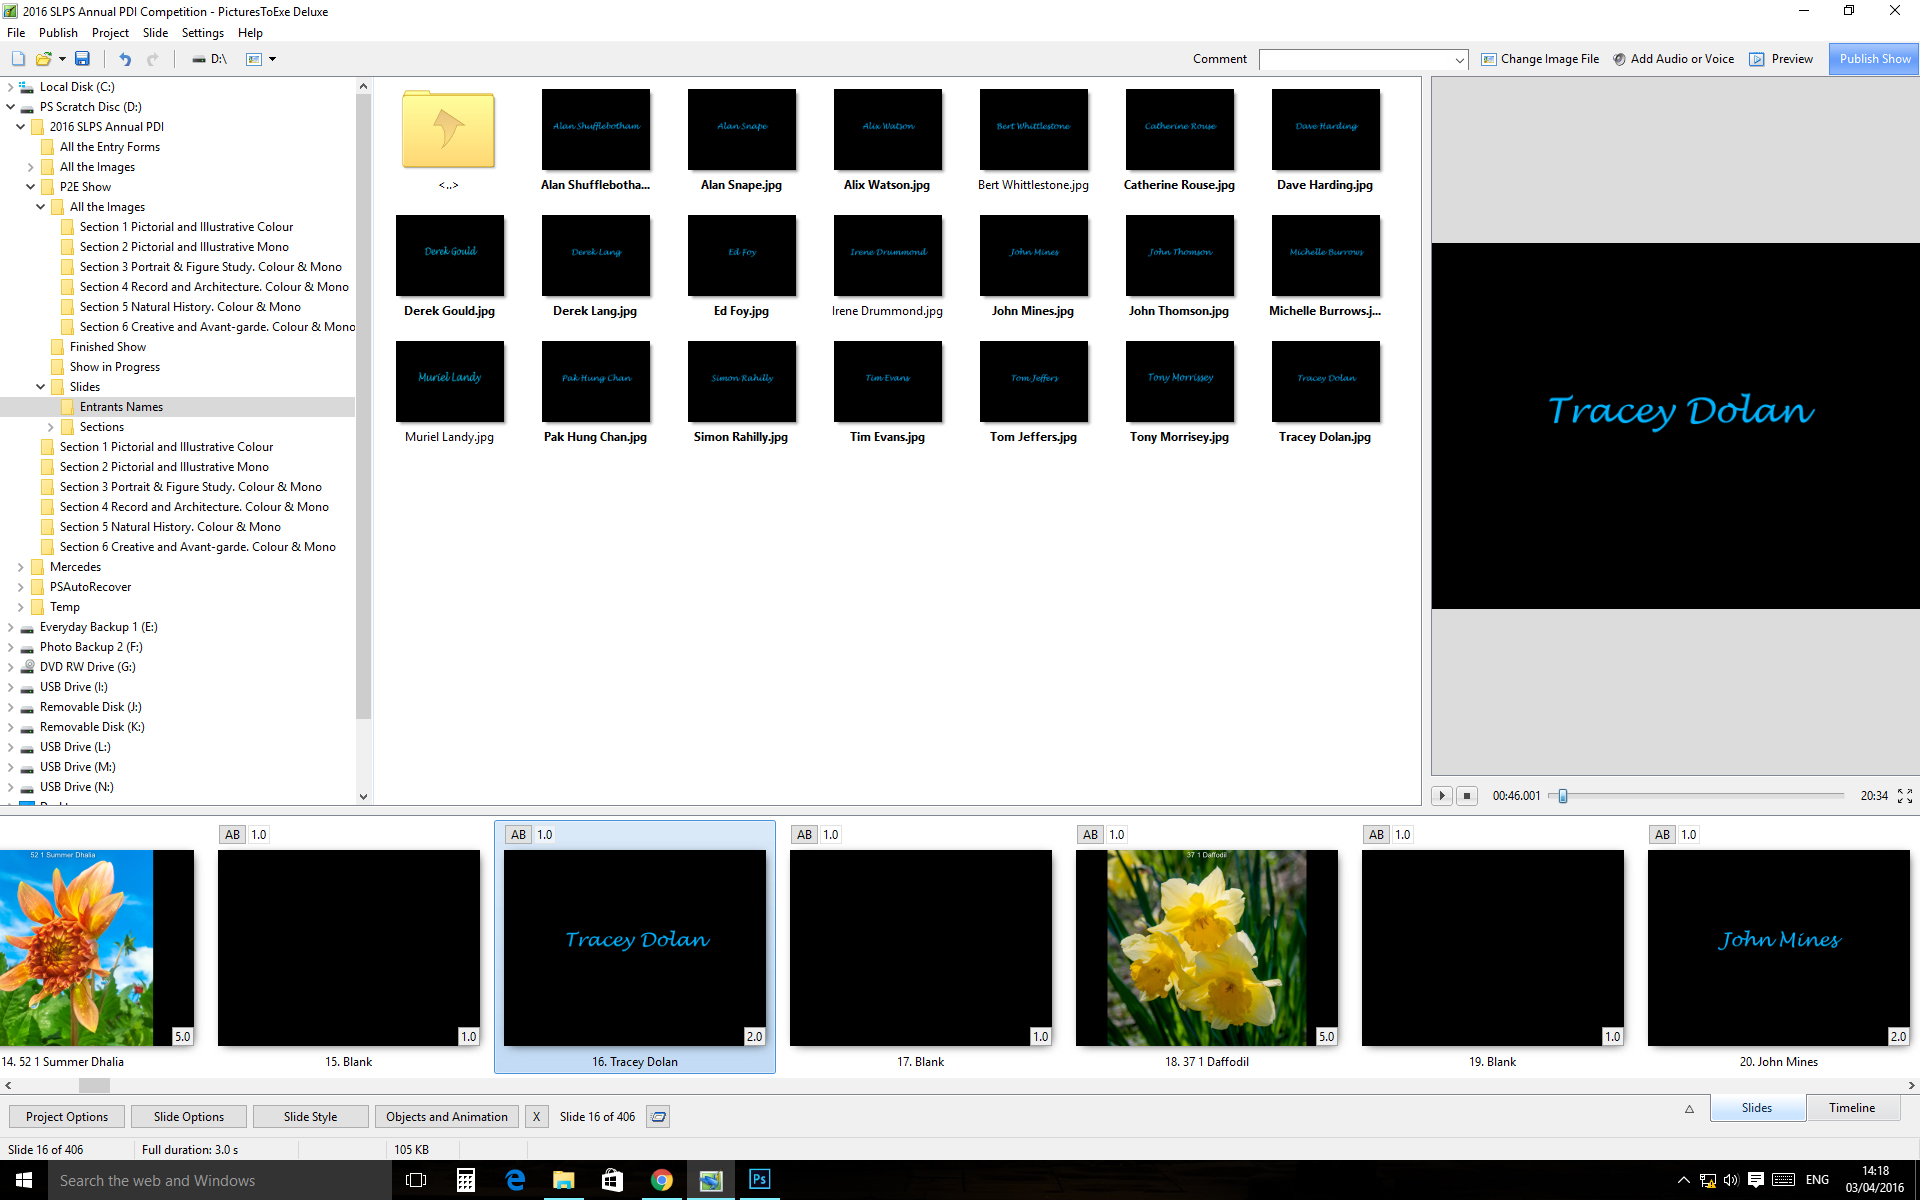The height and width of the screenshot is (1200, 1920).
Task: Switch to the Timeline tab
Action: coord(1851,1108)
